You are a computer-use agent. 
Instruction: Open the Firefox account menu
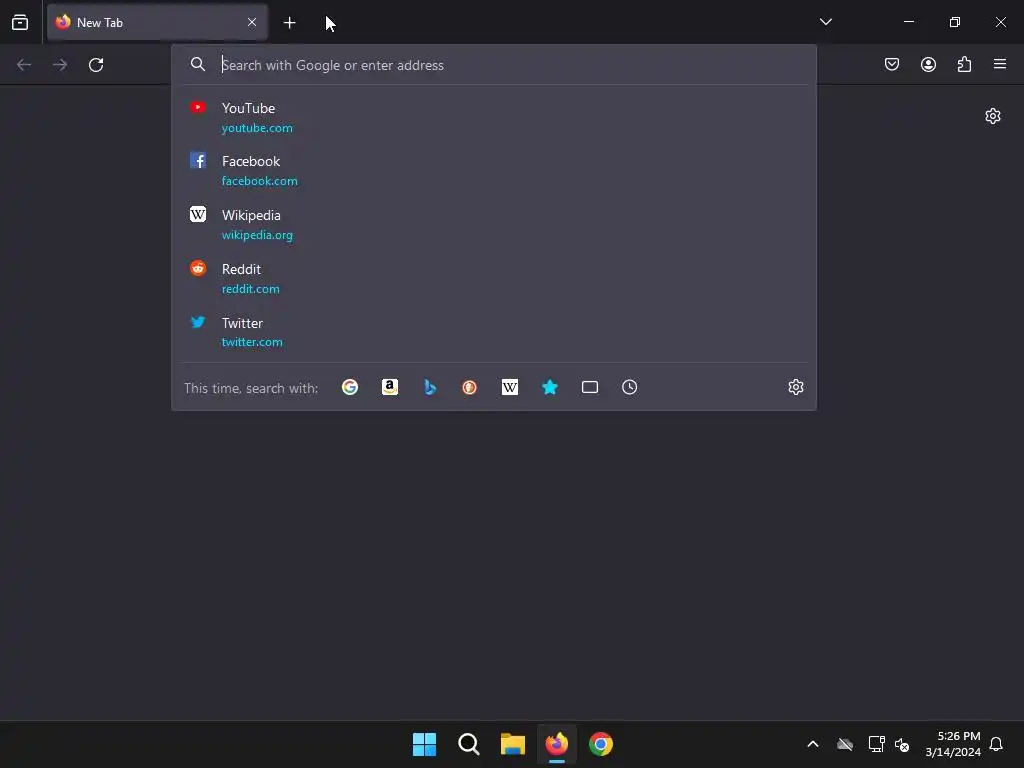tap(928, 64)
